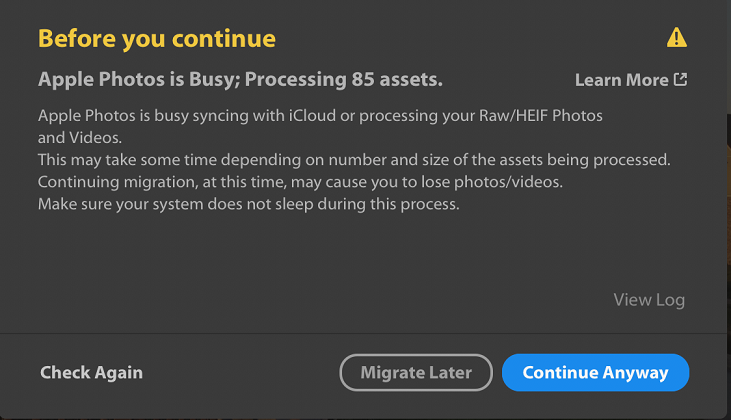Screen dimensions: 731x420
Task: Click the 'Continuing migration' warning line
Action: point(300,182)
